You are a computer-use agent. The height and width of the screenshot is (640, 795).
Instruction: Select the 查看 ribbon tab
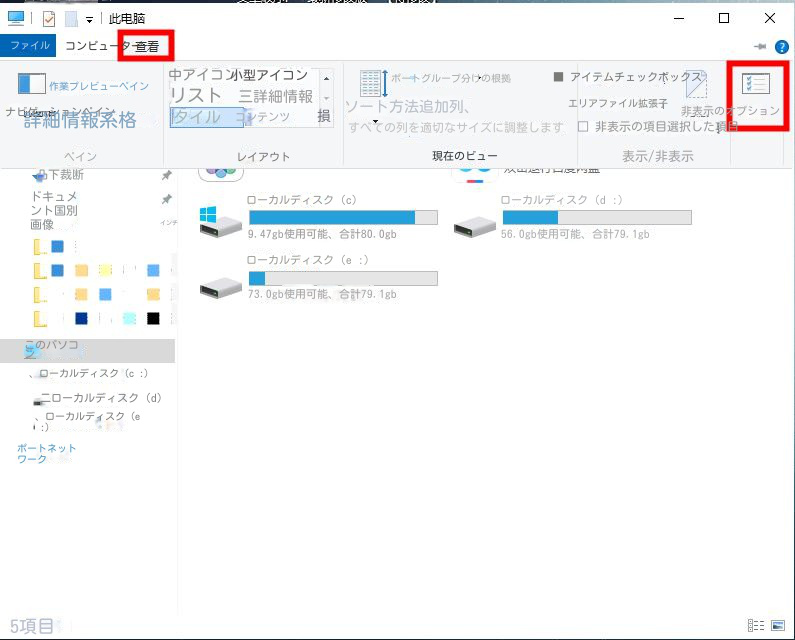click(147, 47)
